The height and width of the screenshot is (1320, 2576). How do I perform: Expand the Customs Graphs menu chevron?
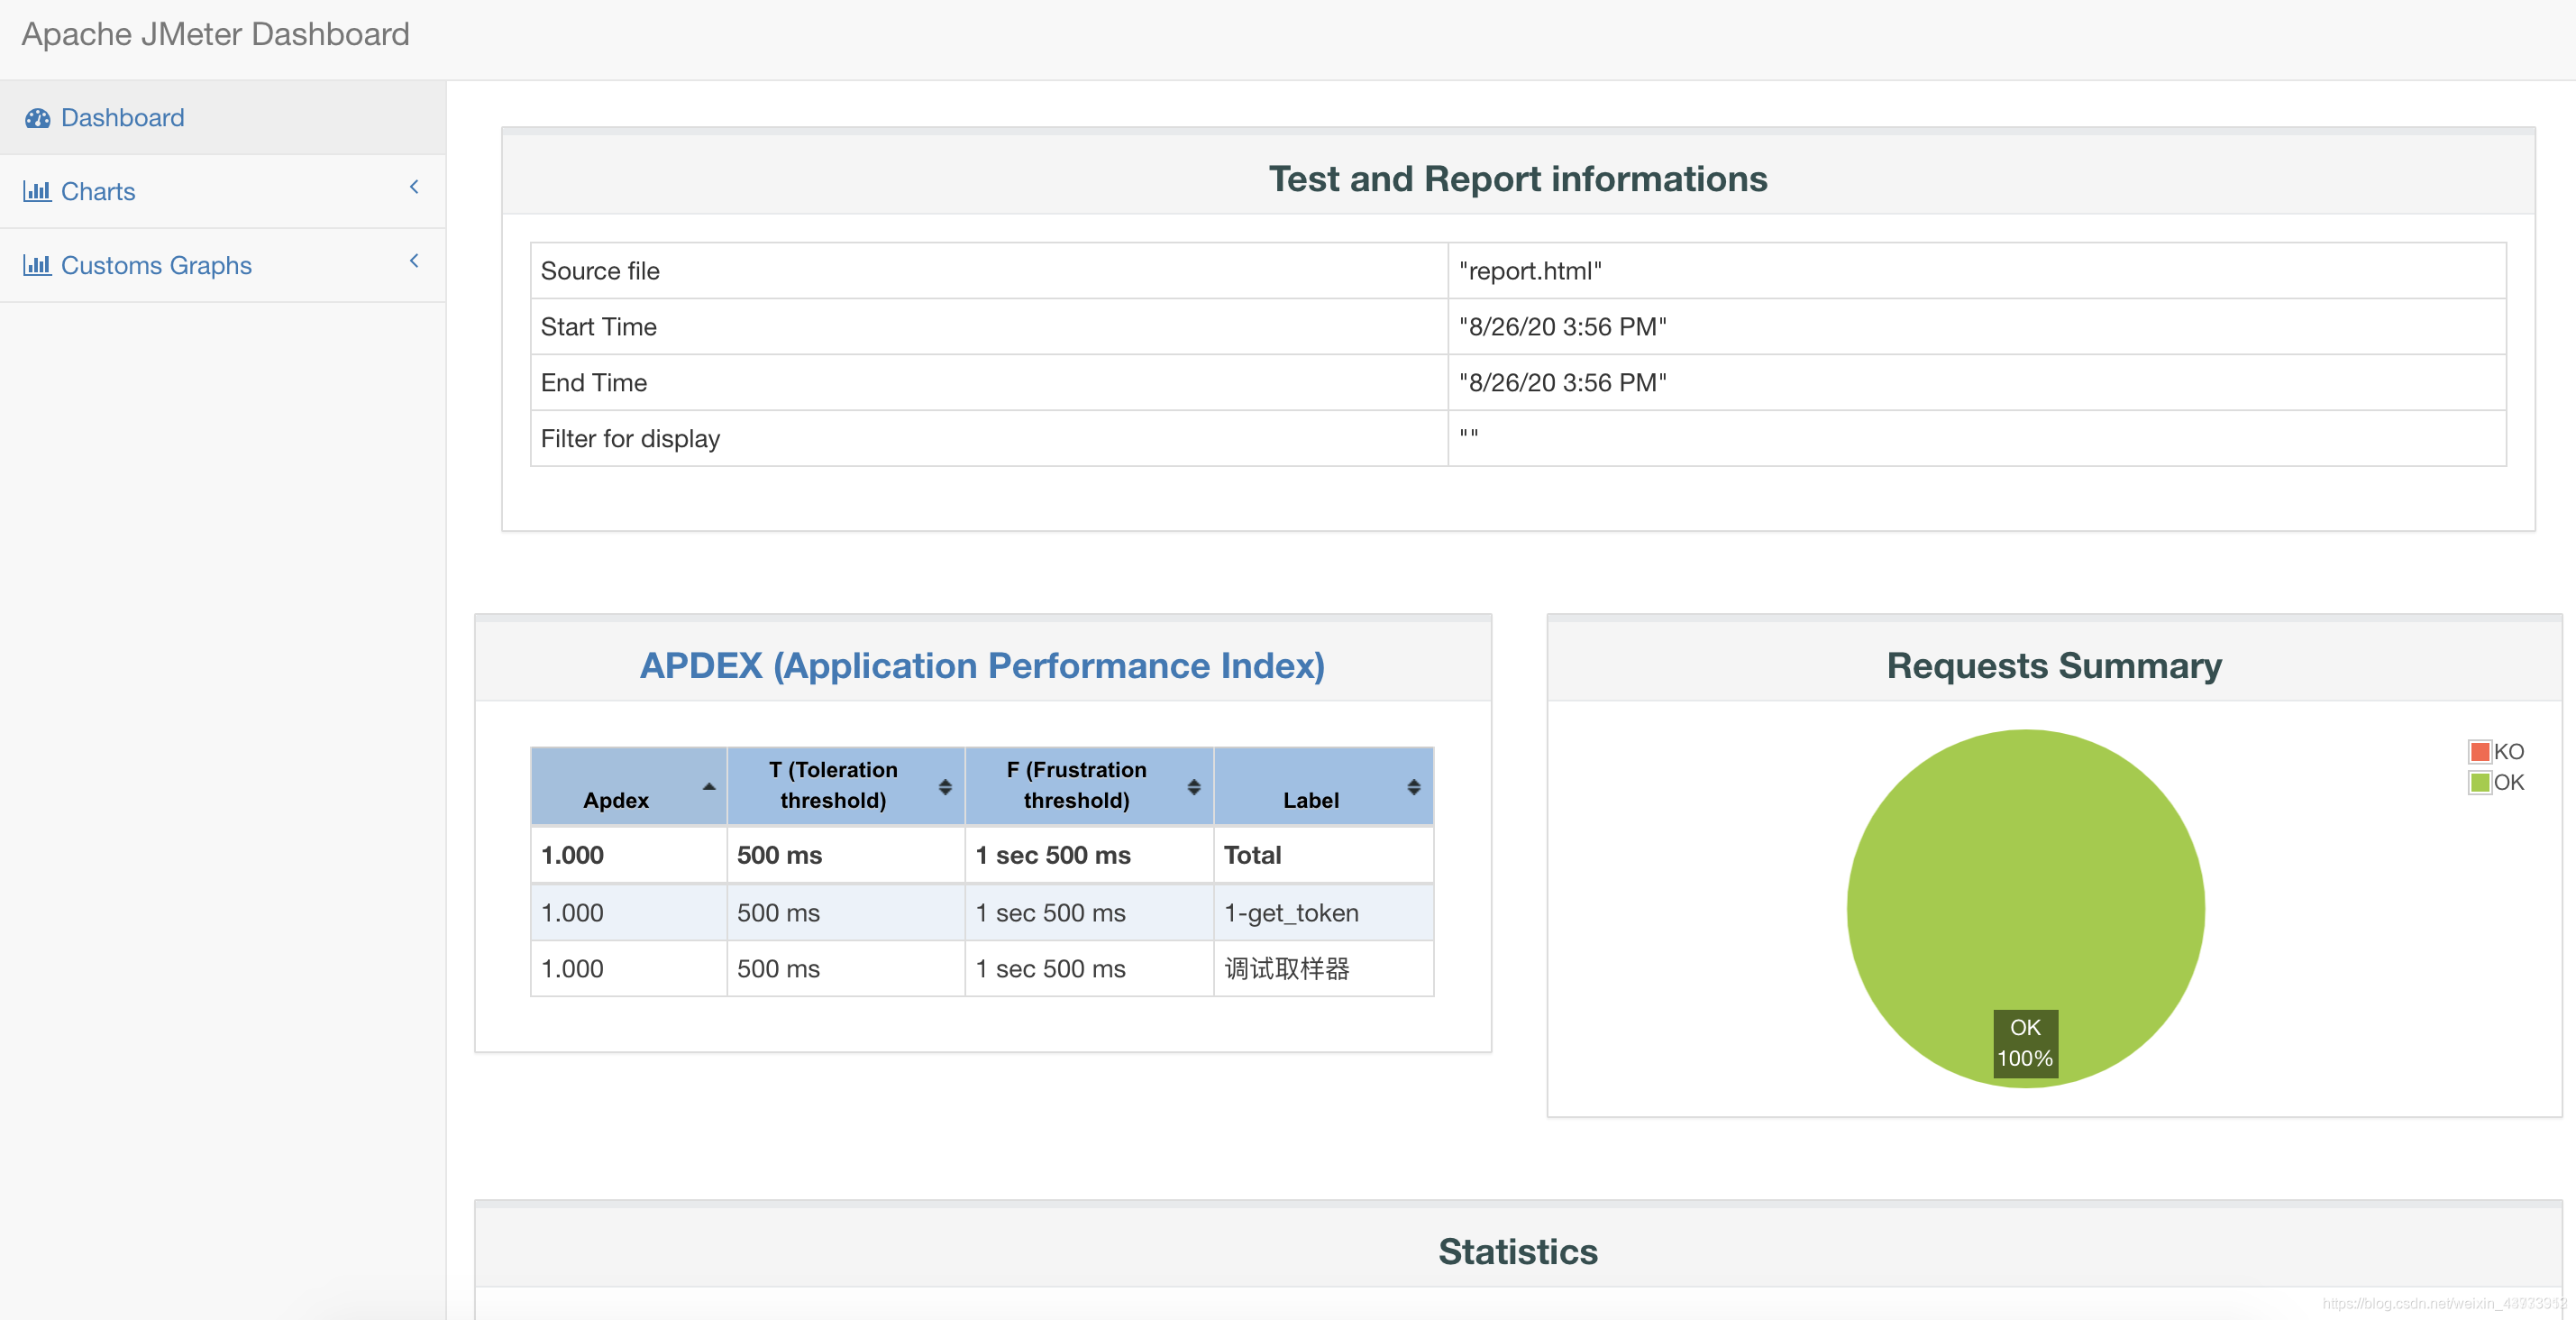tap(414, 261)
